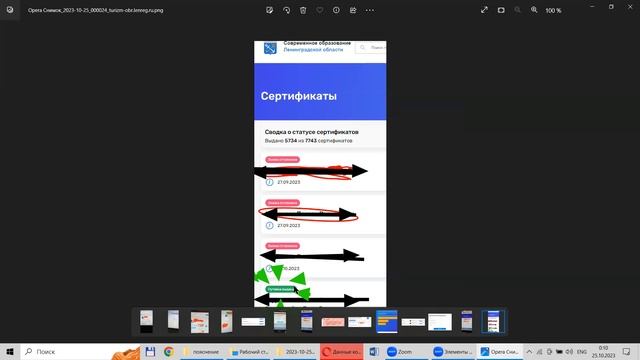Click the 100 % zoom level
The width and height of the screenshot is (640, 360).
tap(553, 11)
